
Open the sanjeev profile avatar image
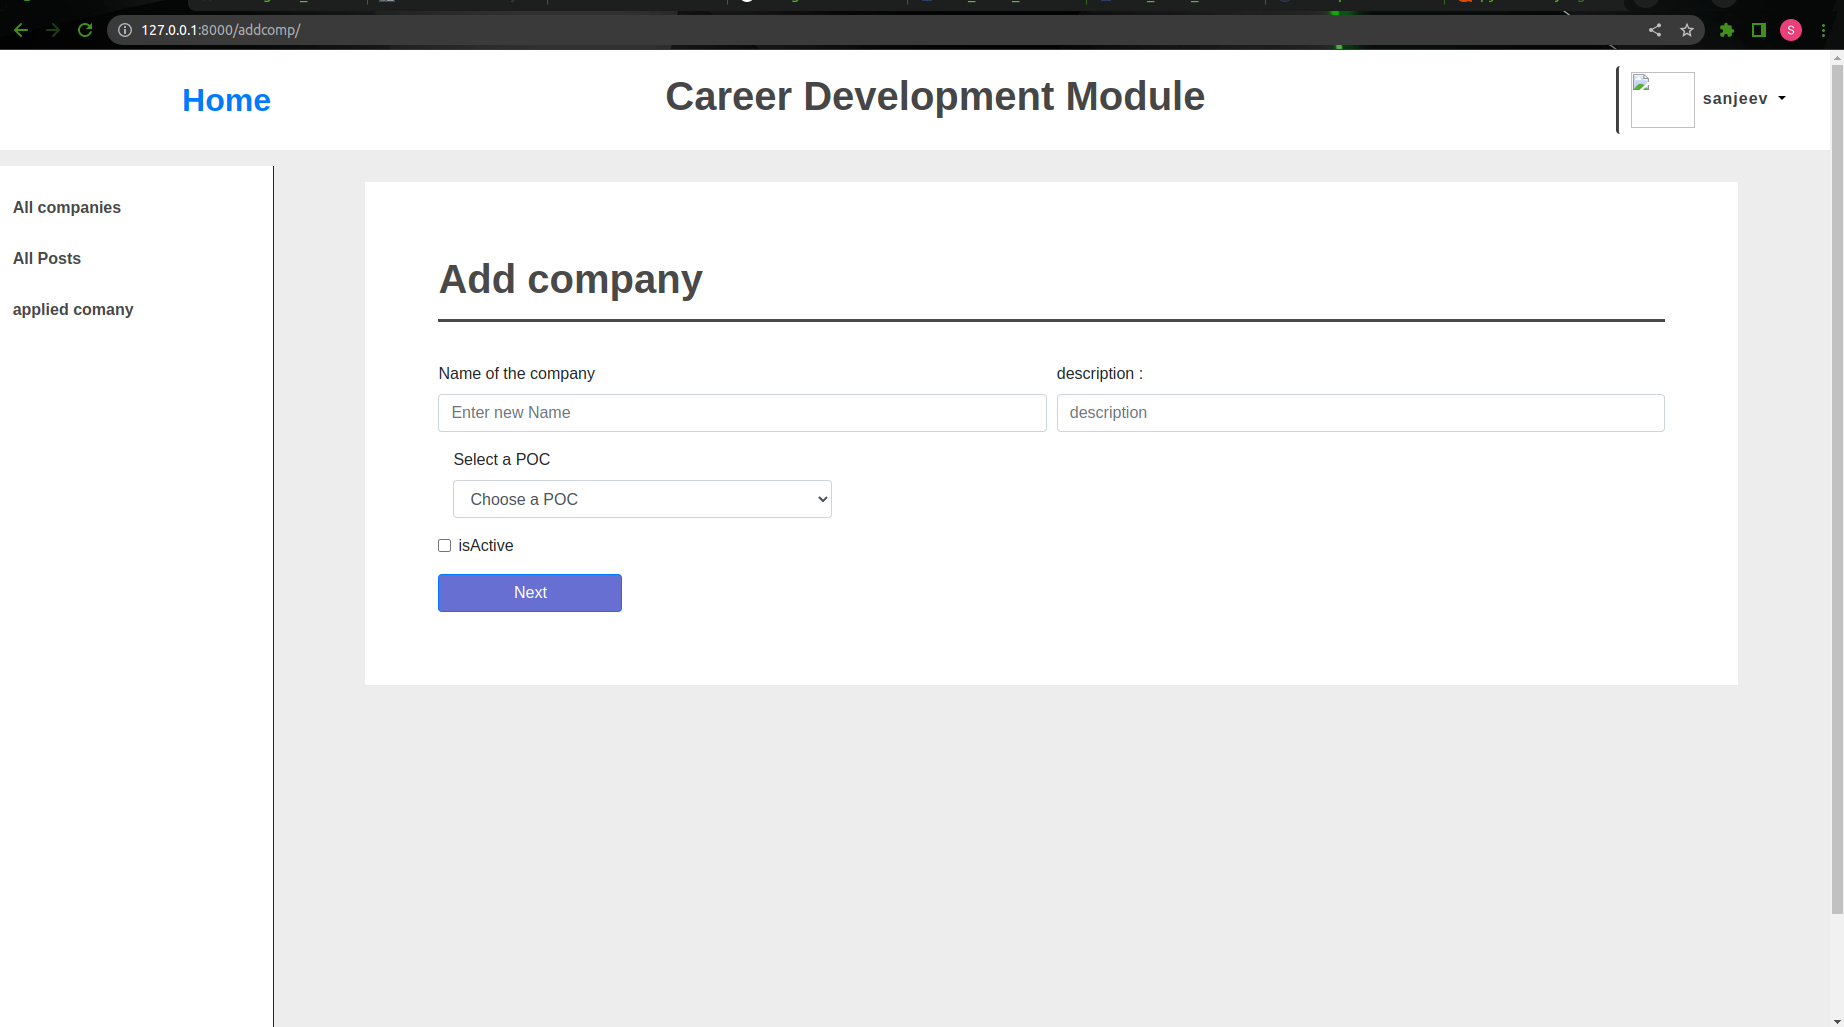point(1661,99)
